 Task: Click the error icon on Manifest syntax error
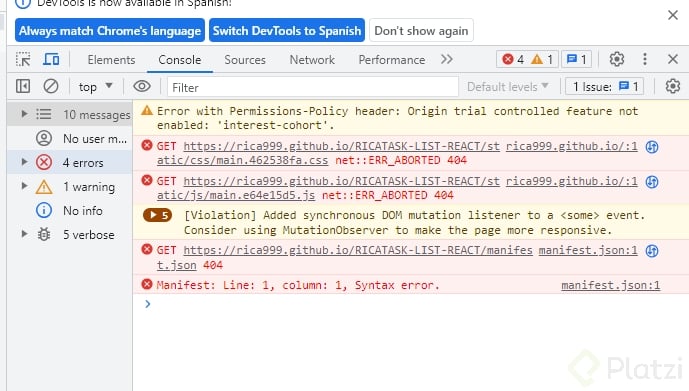(x=147, y=284)
